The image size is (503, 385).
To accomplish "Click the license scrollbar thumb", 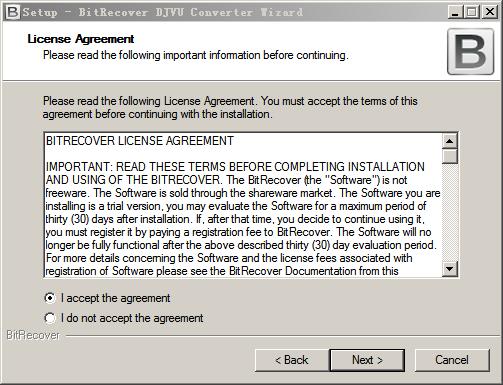I will tap(450, 156).
